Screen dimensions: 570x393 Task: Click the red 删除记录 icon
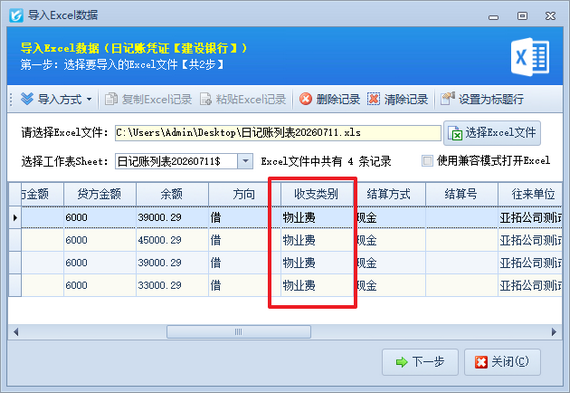tap(306, 99)
